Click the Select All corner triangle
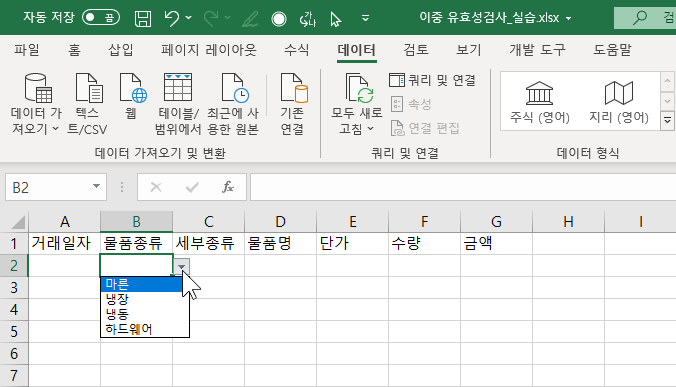676x387 pixels. [18, 222]
